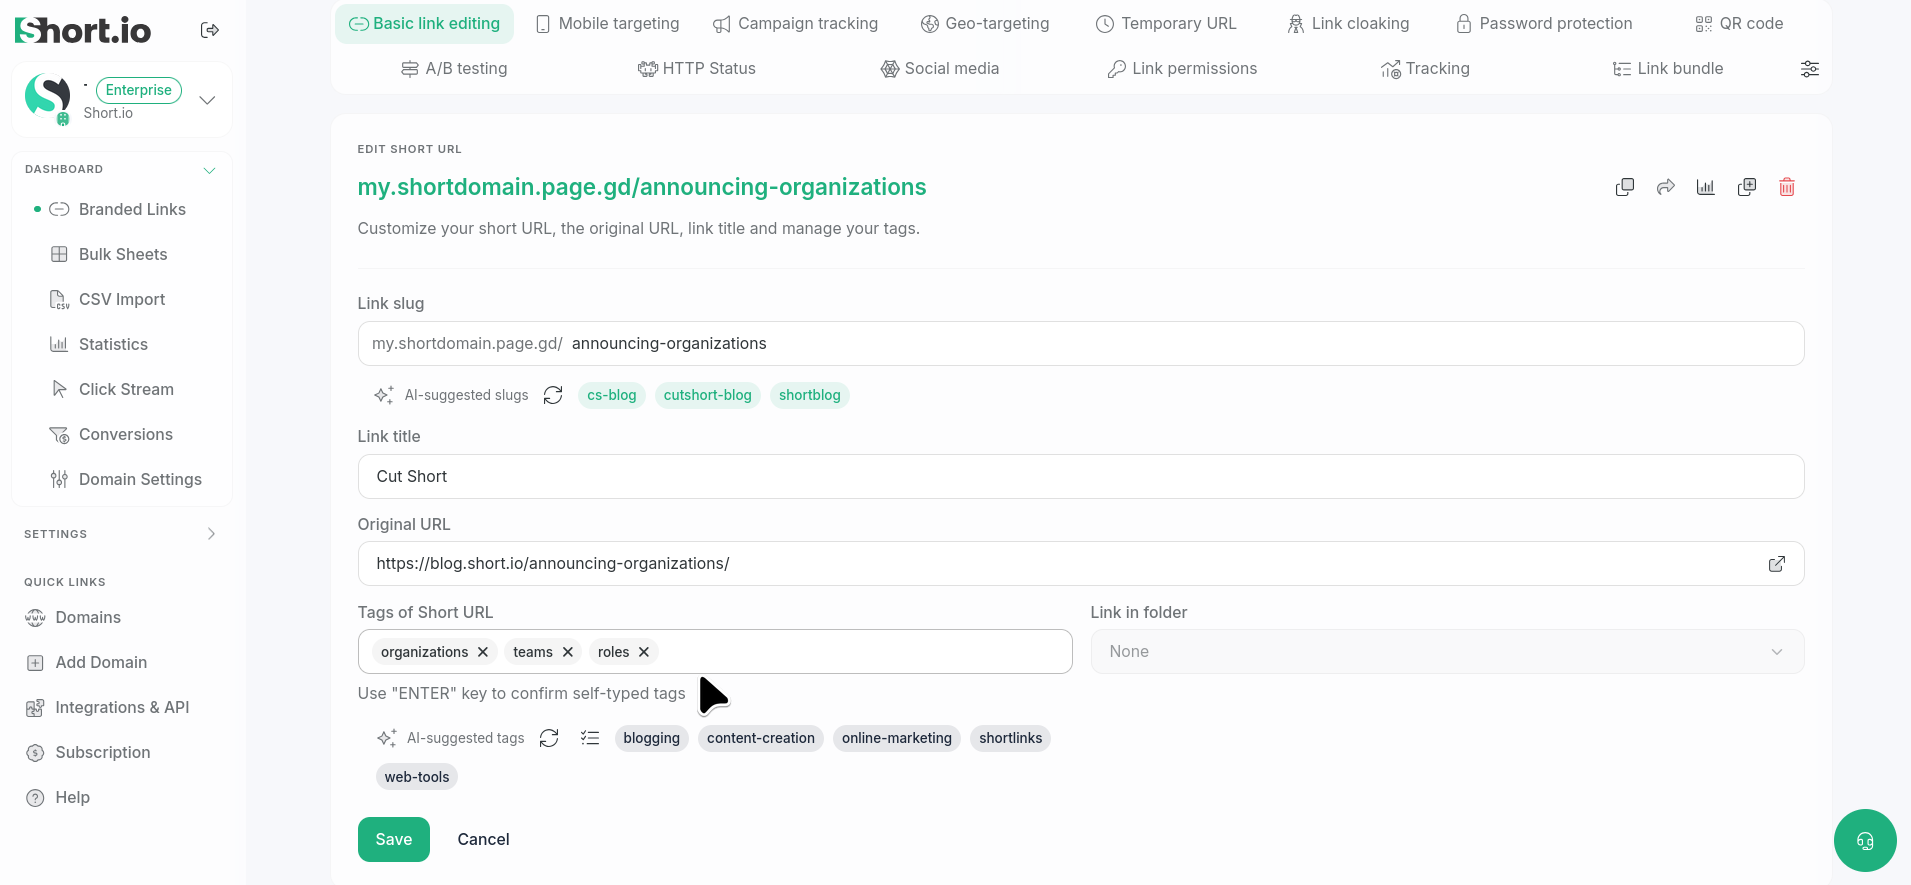Cancel link editing
This screenshot has width=1911, height=885.
click(483, 840)
